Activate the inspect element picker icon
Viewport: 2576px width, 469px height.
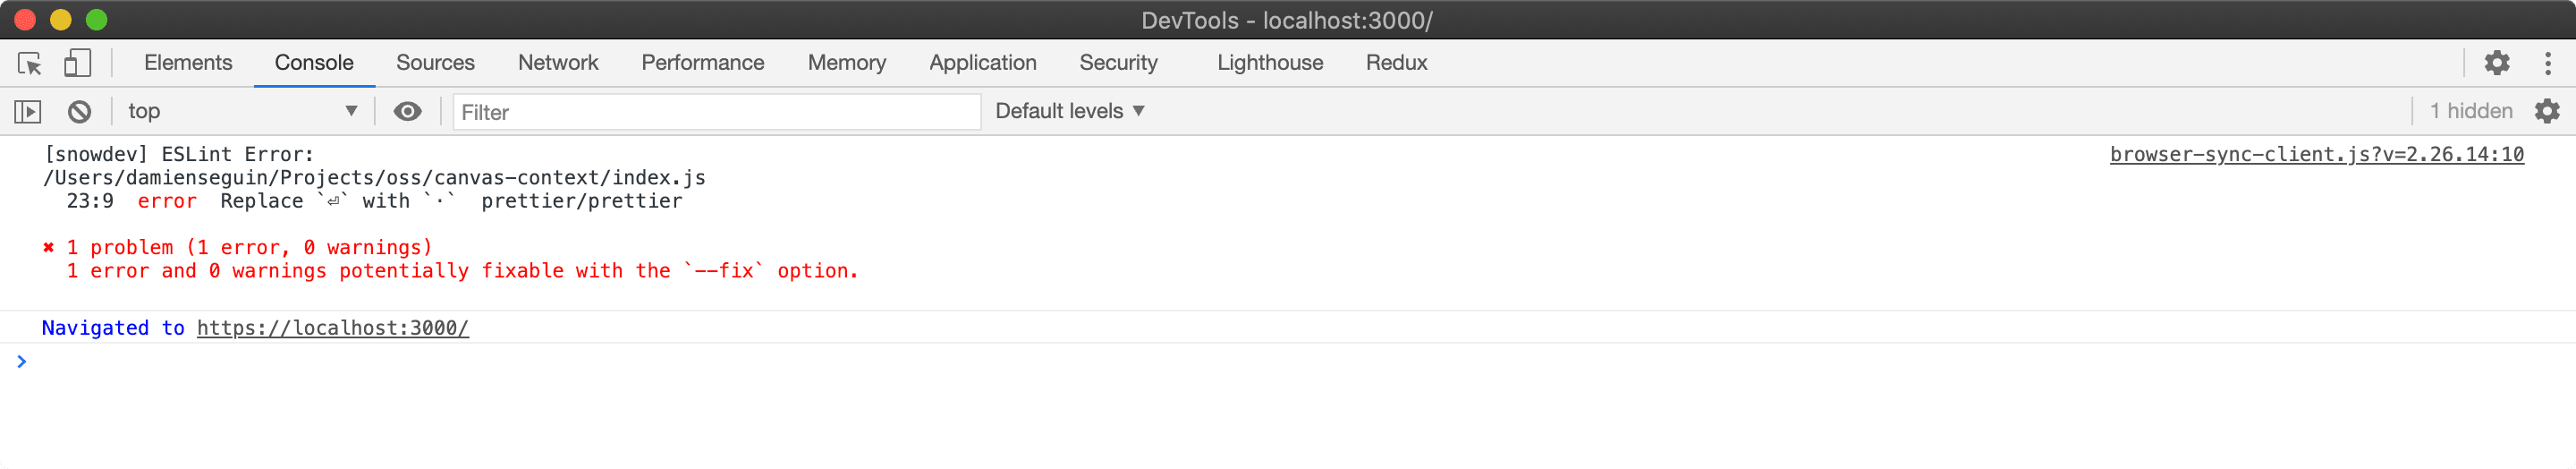click(x=29, y=63)
